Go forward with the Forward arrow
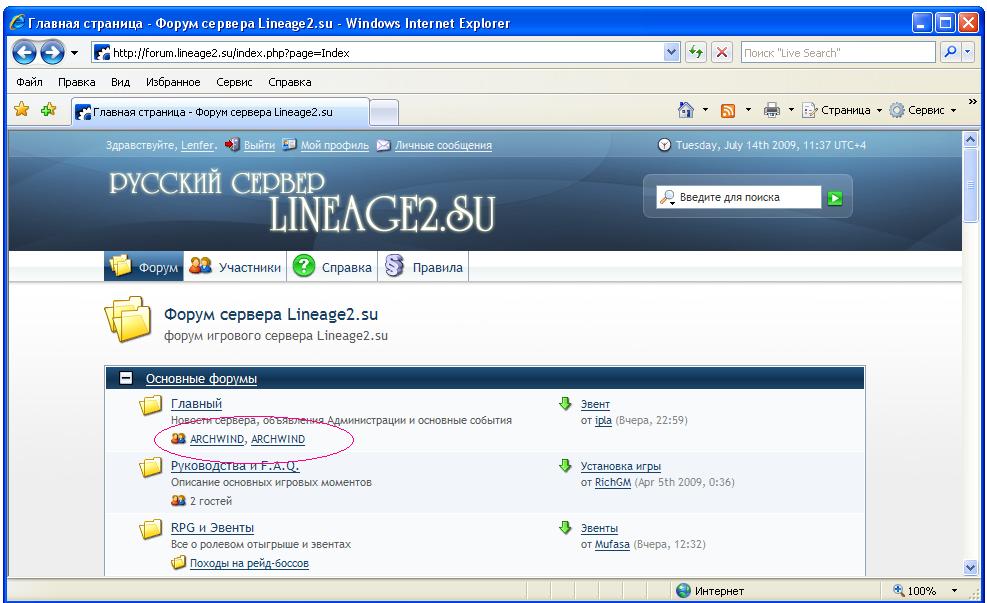Image resolution: width=987 pixels, height=603 pixels. (x=52, y=52)
